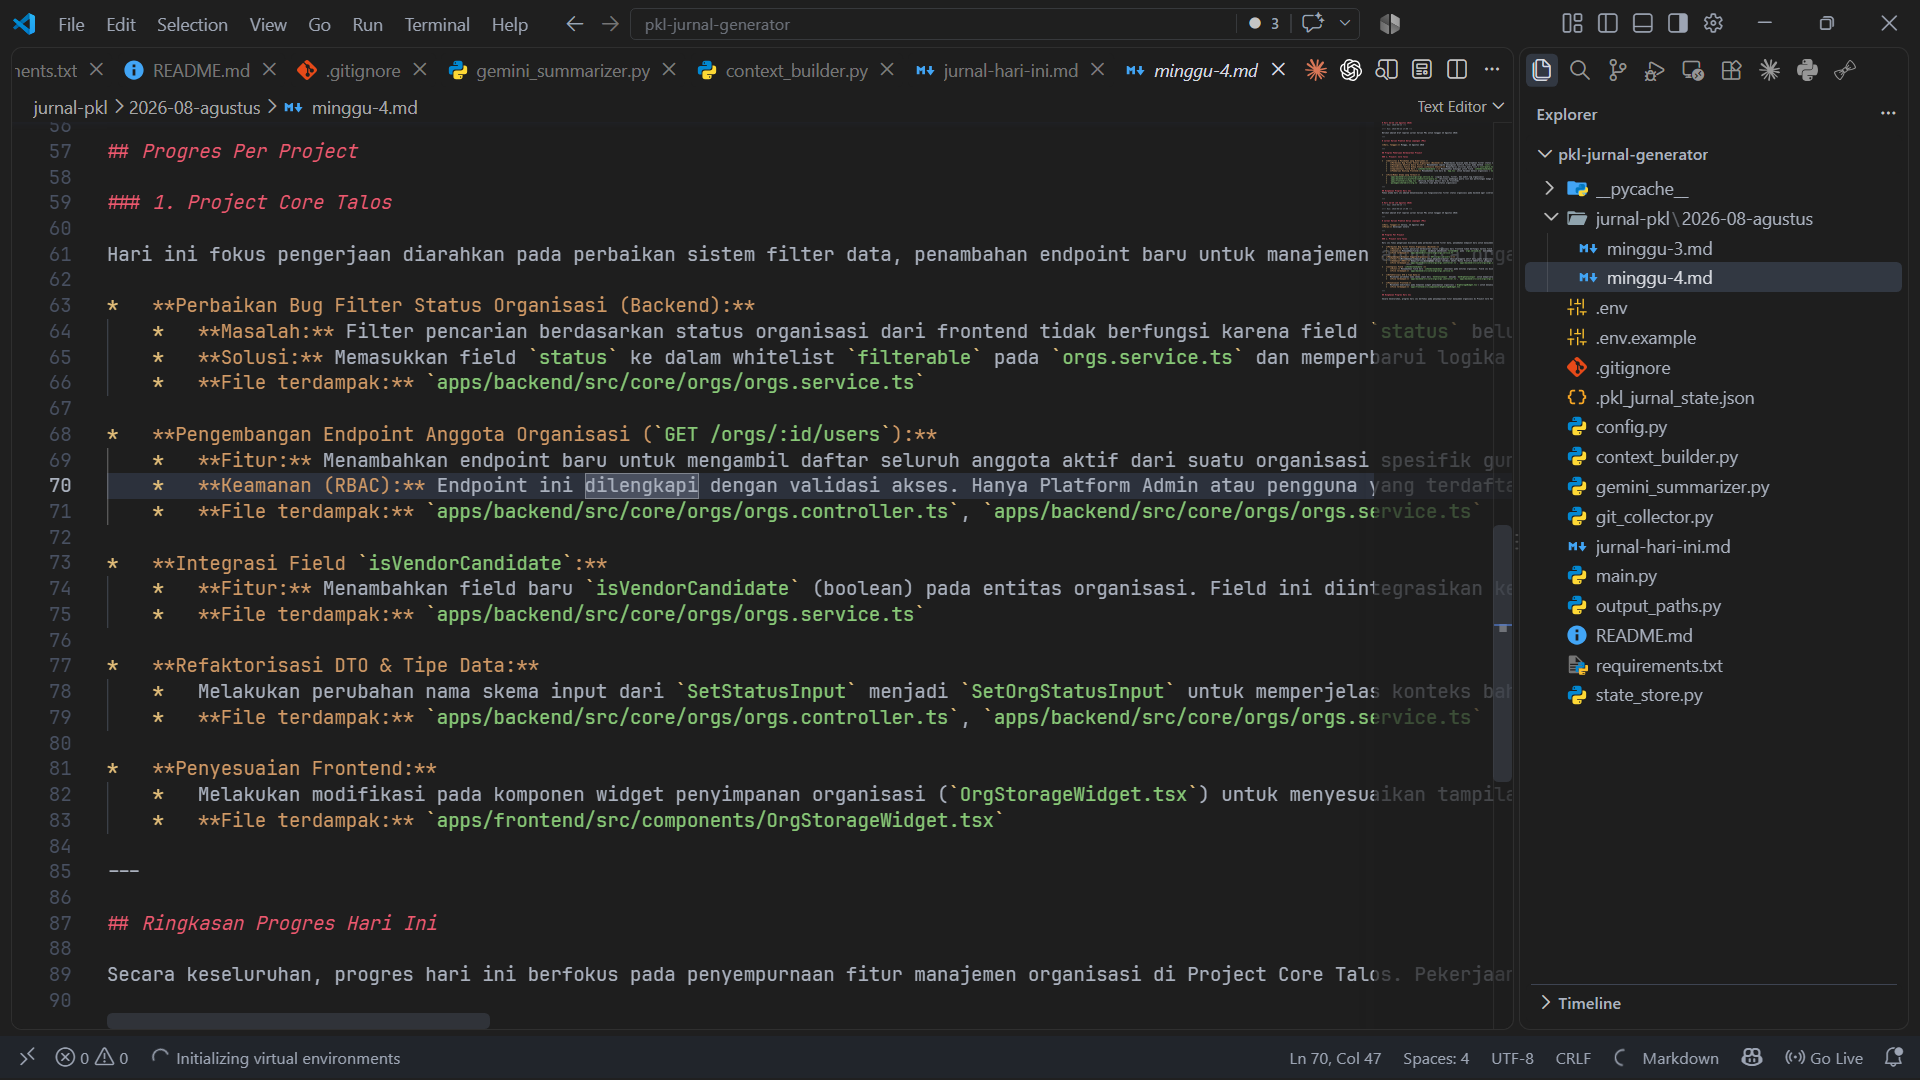Image resolution: width=1920 pixels, height=1080 pixels.
Task: Collapse the pkl-jurnal-generator root folder
Action: (x=1545, y=154)
